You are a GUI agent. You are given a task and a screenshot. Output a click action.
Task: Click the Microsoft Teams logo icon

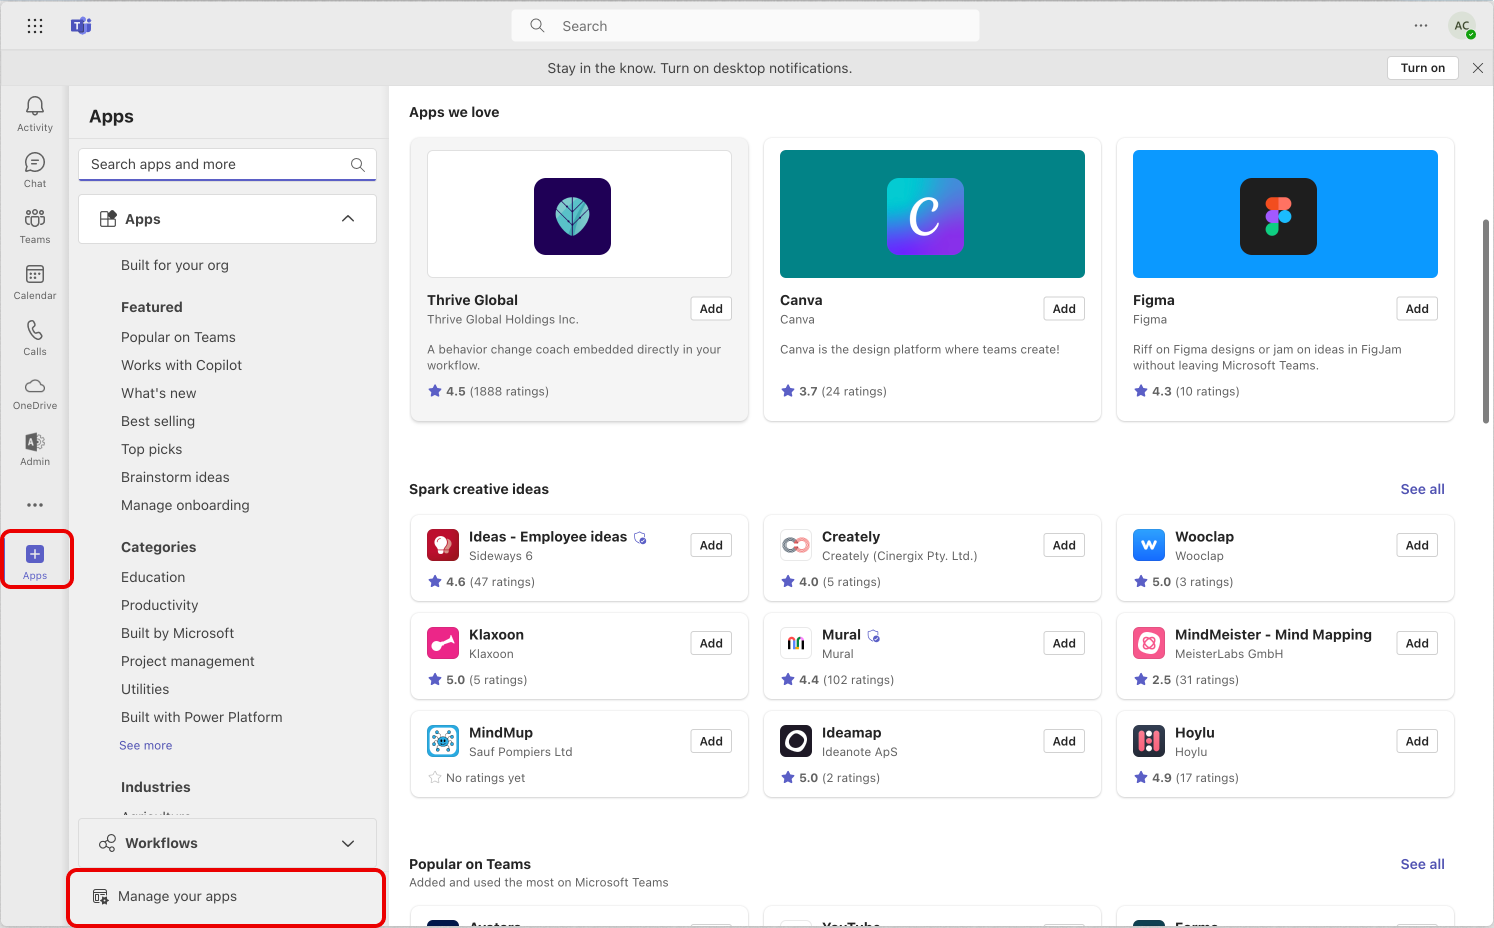point(81,26)
